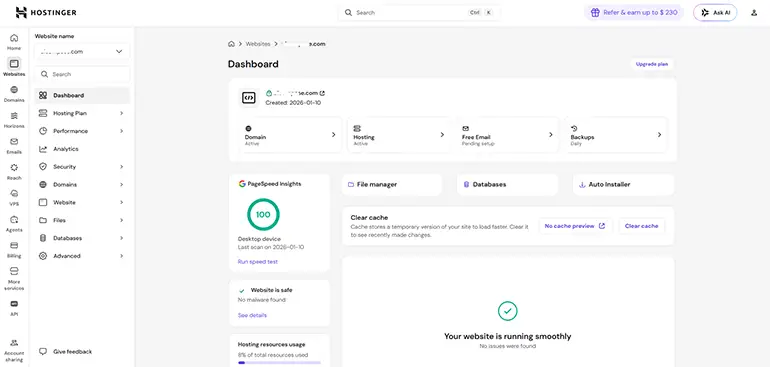
Task: Click 'Your website is running smoothly' text
Action: click(x=507, y=337)
